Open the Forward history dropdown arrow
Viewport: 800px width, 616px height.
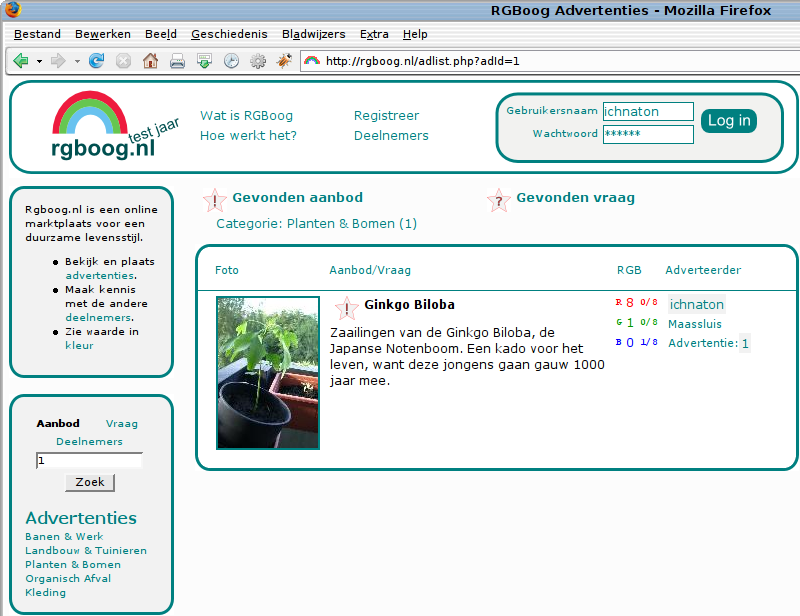click(x=77, y=61)
